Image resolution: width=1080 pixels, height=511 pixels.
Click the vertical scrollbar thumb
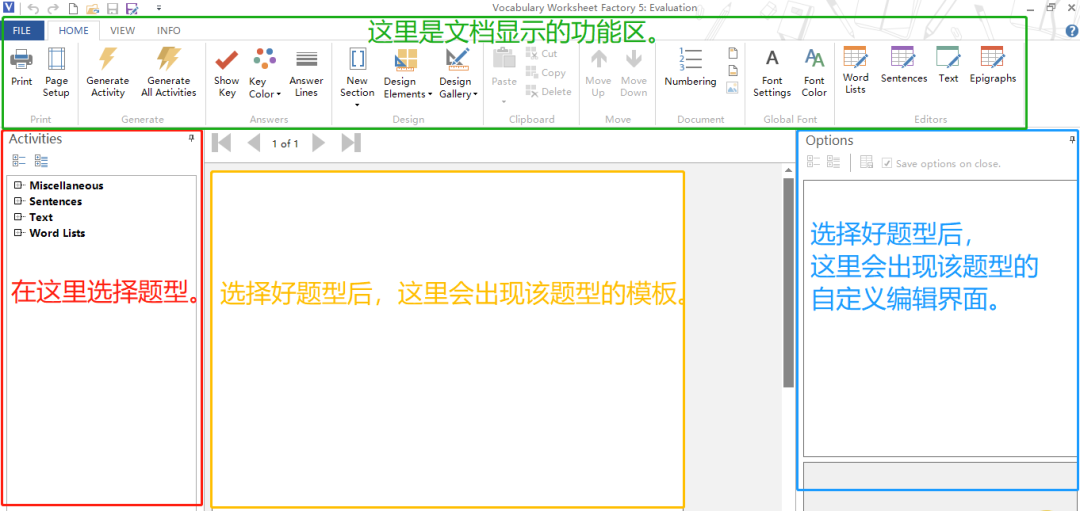pos(789,282)
